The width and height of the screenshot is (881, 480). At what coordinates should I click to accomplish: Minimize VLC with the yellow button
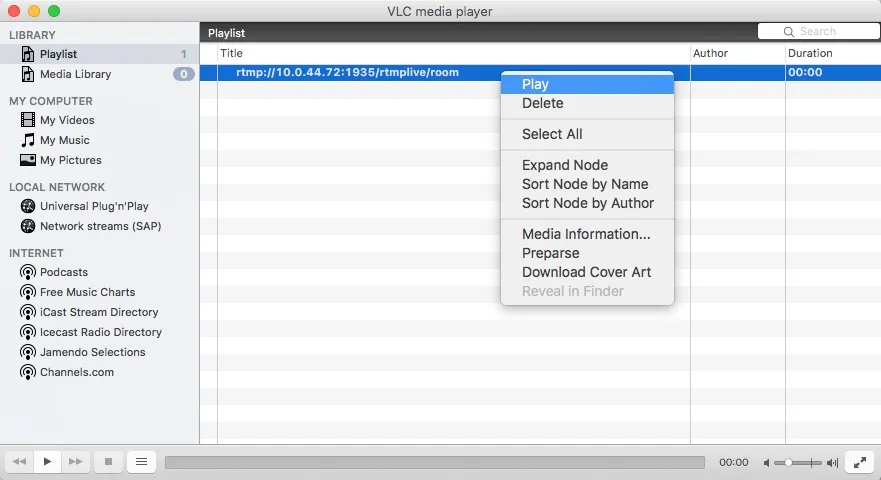click(x=34, y=11)
